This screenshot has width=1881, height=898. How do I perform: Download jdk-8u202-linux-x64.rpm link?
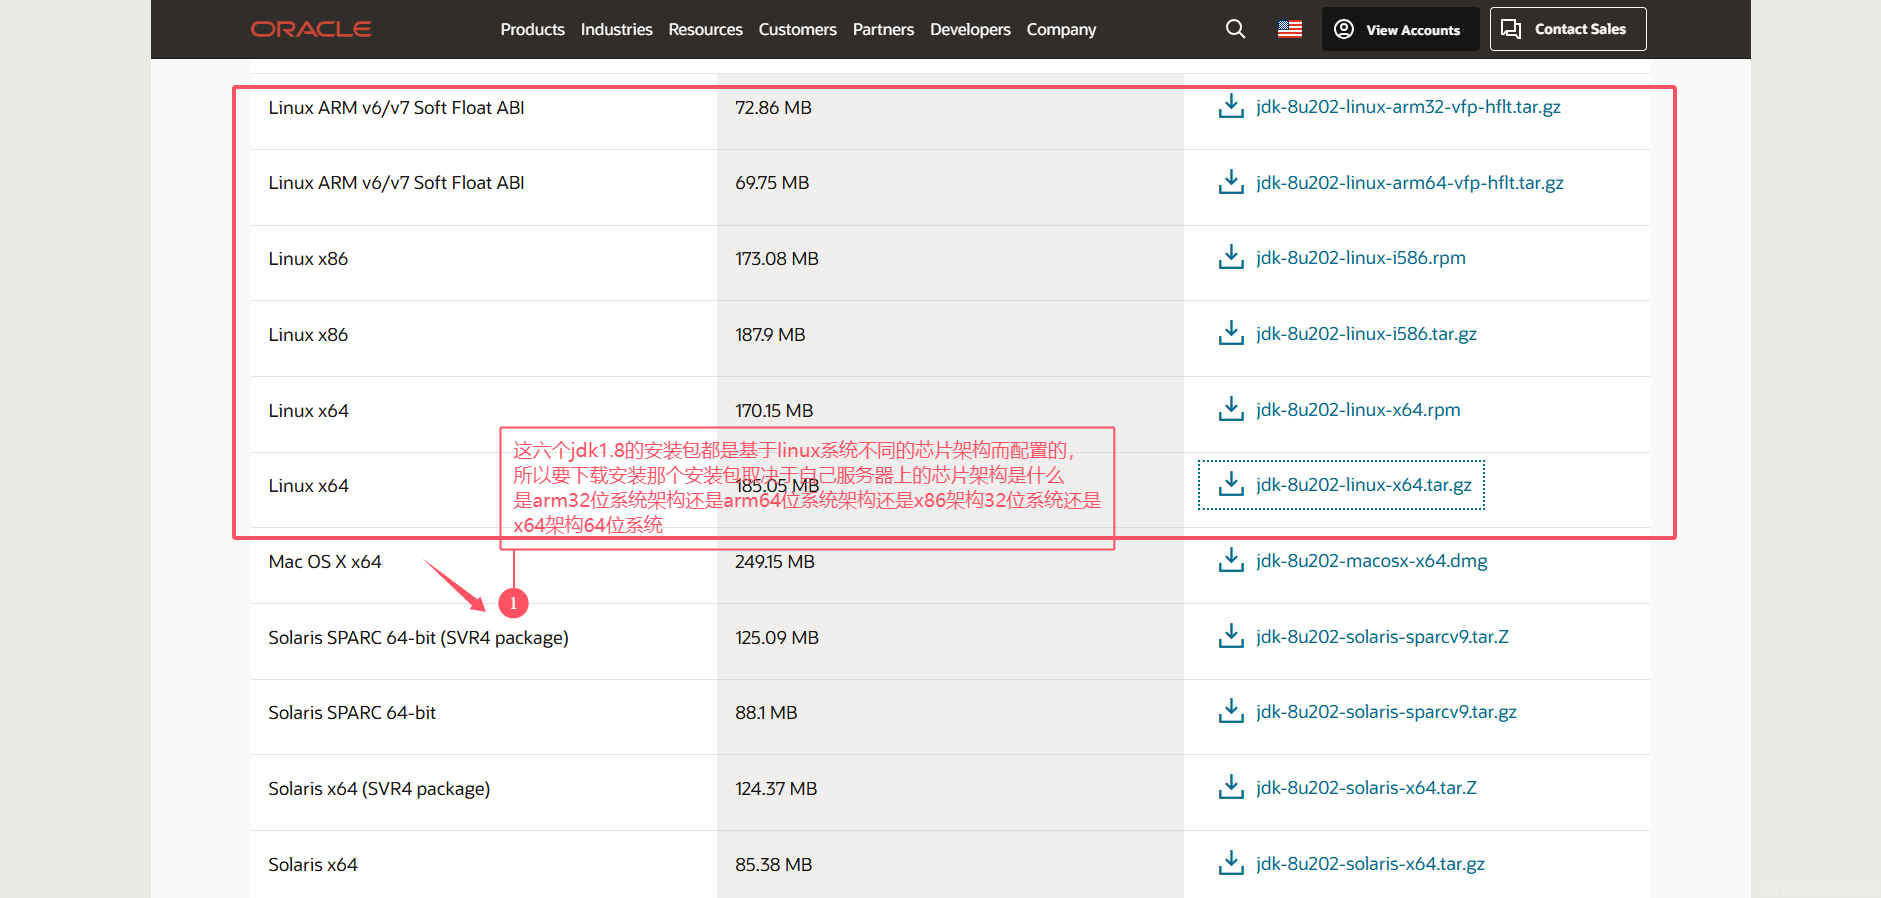click(x=1358, y=409)
